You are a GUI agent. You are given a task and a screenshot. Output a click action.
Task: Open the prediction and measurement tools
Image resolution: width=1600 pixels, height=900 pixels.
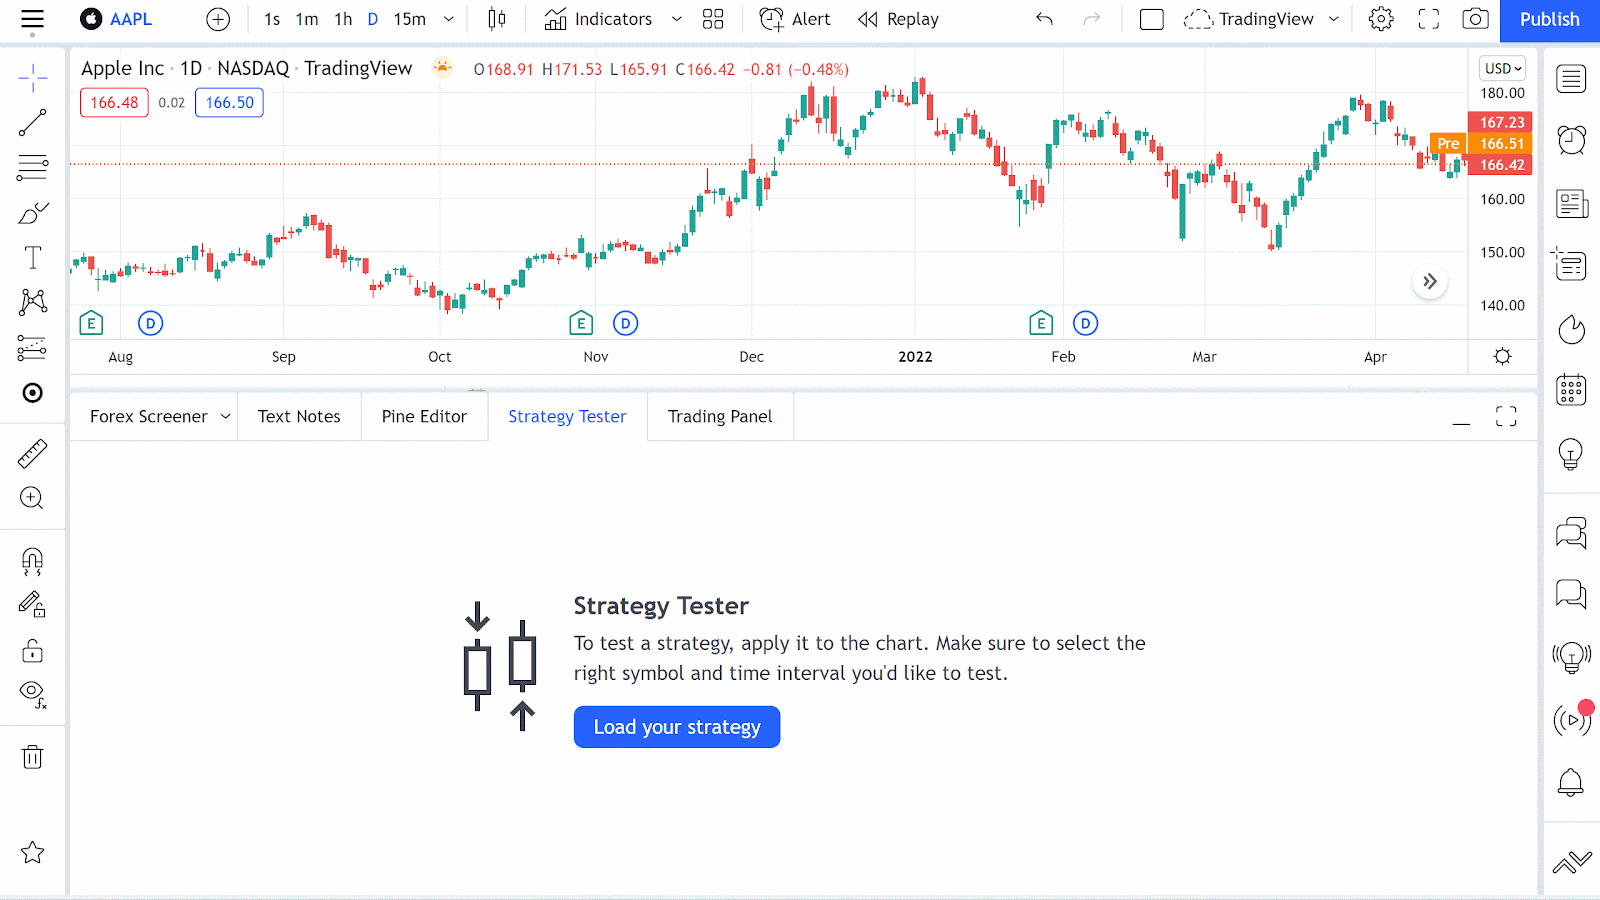32,347
